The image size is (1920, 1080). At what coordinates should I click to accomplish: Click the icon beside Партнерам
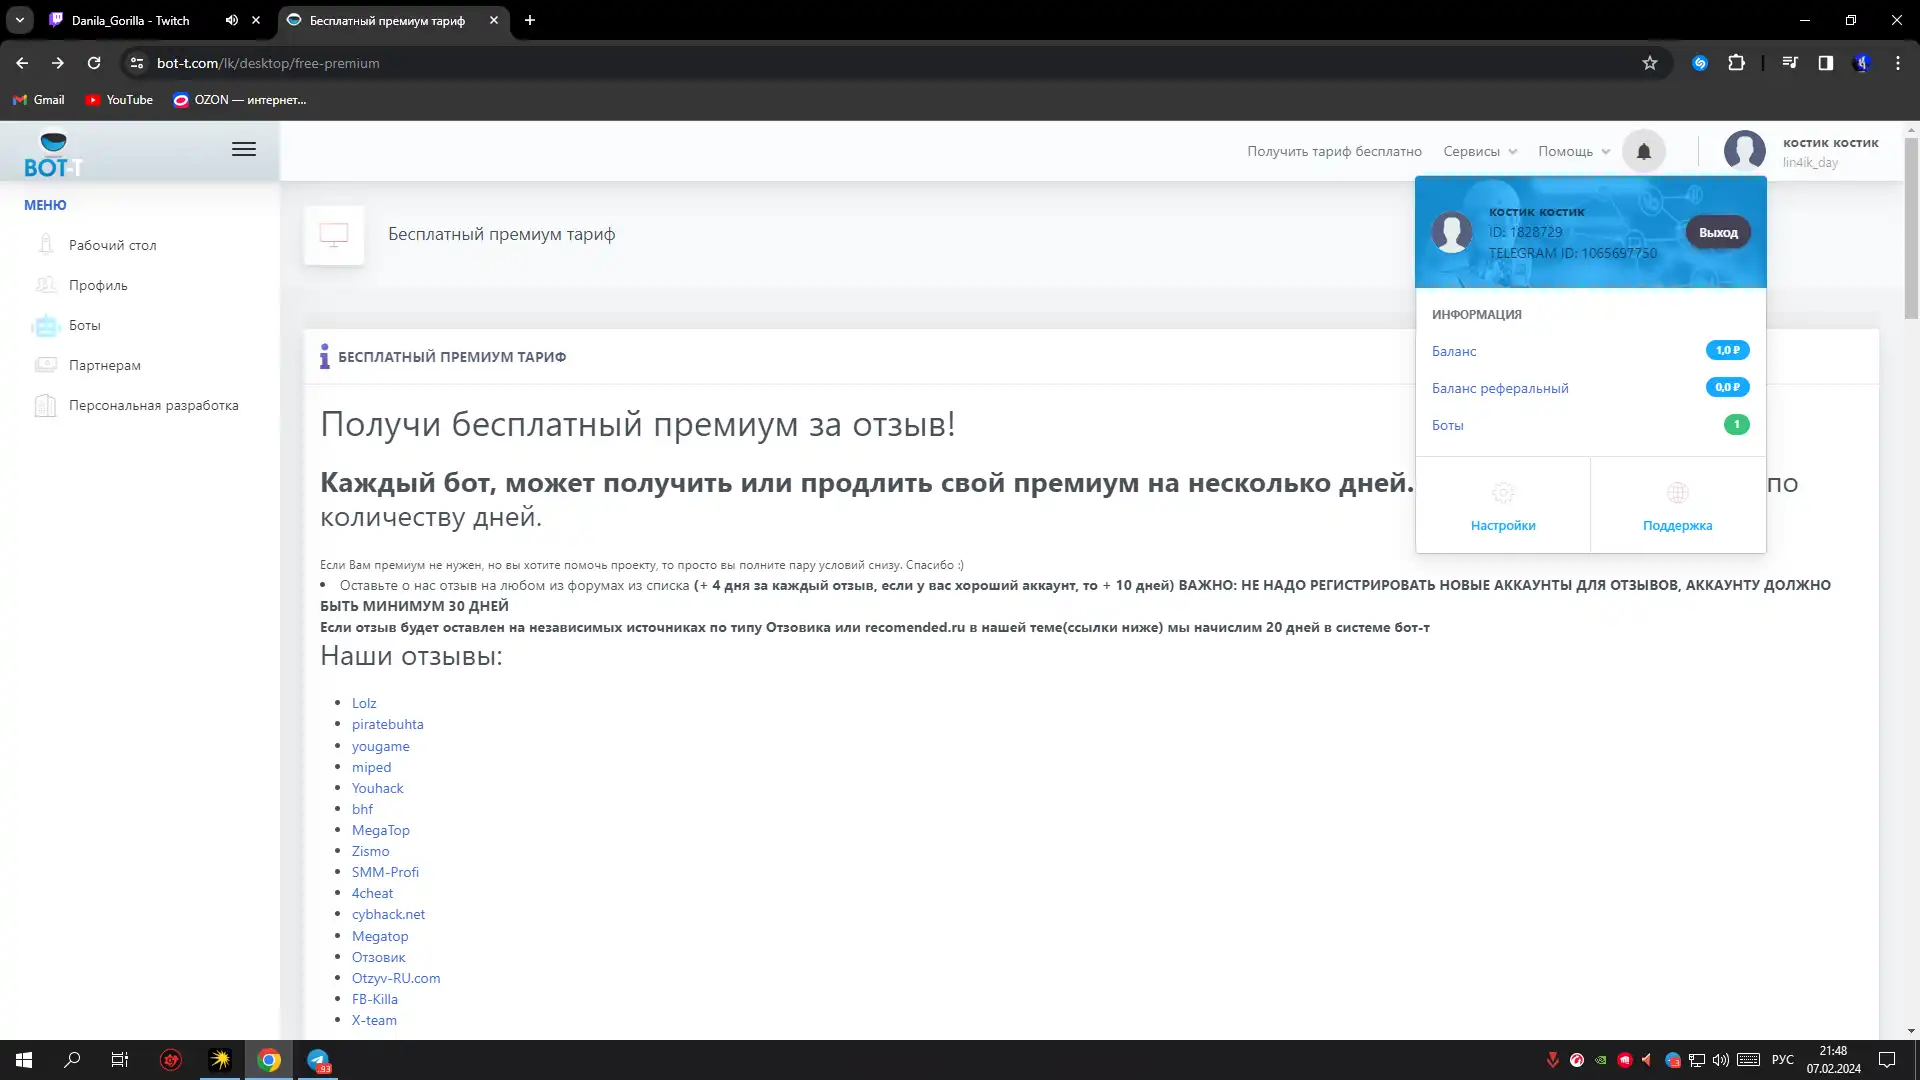pos(45,365)
